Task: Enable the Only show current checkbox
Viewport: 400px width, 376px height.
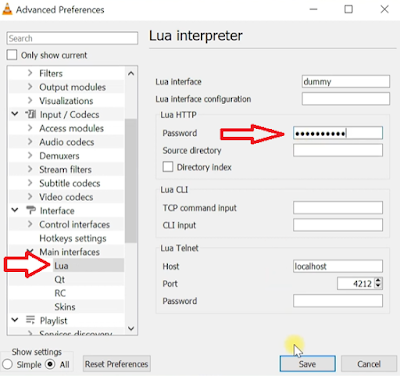Action: (12, 55)
